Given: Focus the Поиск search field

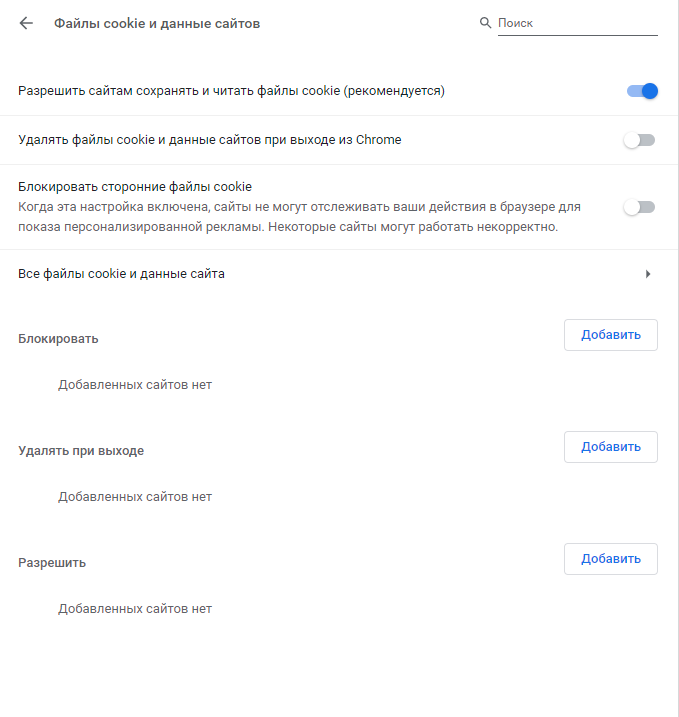Looking at the screenshot, I should coord(577,23).
